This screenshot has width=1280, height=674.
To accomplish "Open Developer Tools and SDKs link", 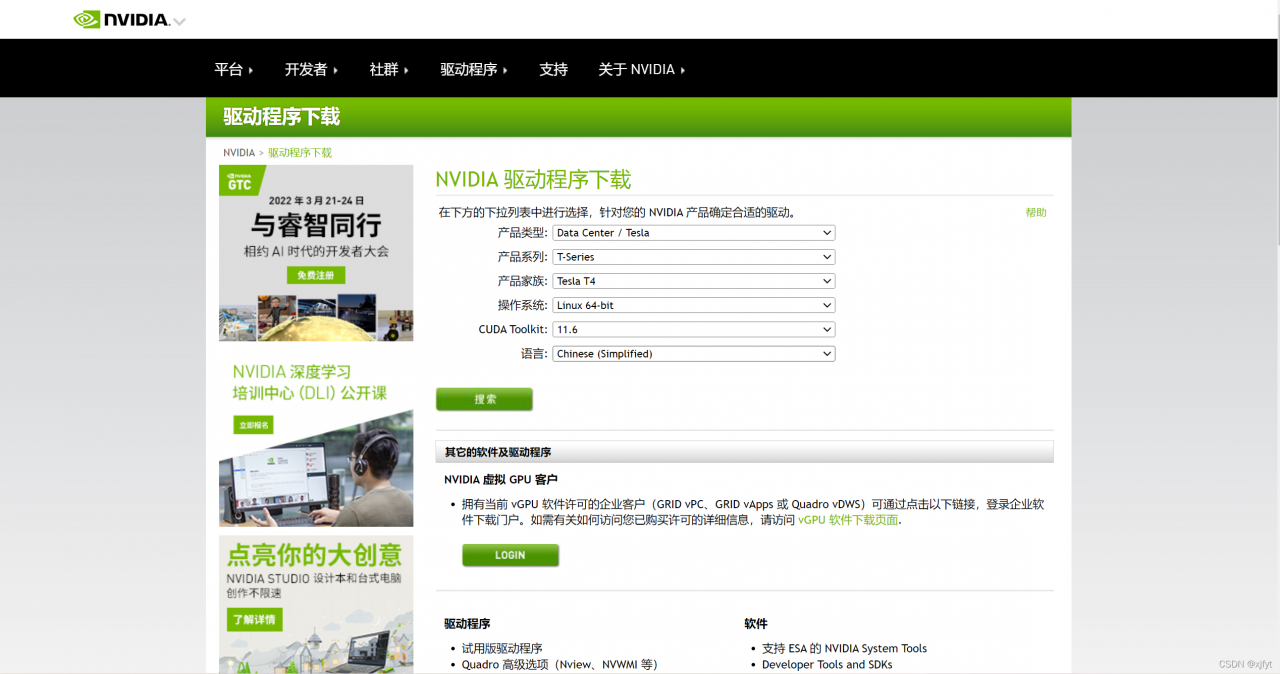I will [x=827, y=664].
